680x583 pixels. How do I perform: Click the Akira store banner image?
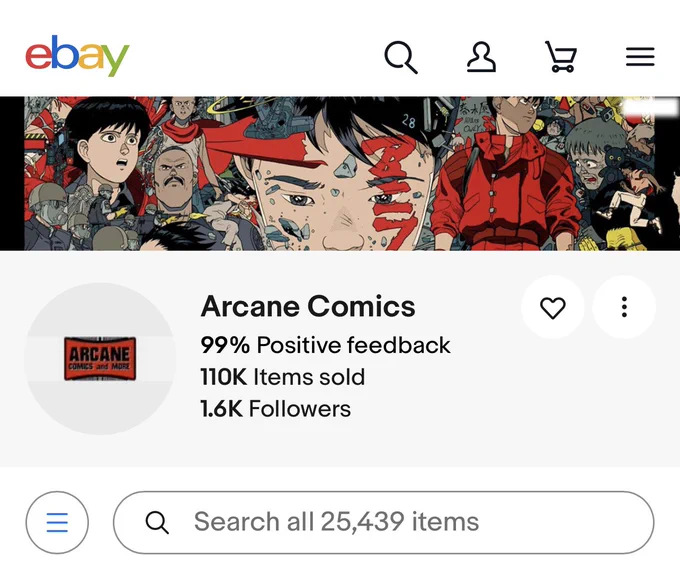[340, 174]
